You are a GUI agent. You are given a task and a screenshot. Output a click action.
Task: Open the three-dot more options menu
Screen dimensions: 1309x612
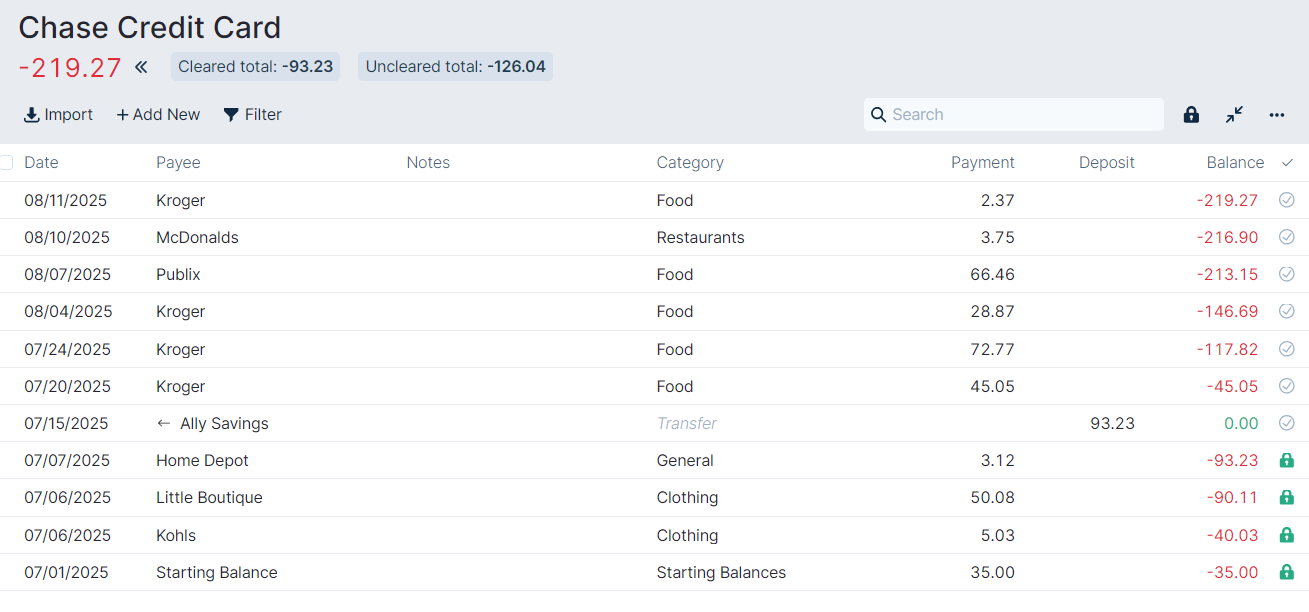[x=1277, y=115]
